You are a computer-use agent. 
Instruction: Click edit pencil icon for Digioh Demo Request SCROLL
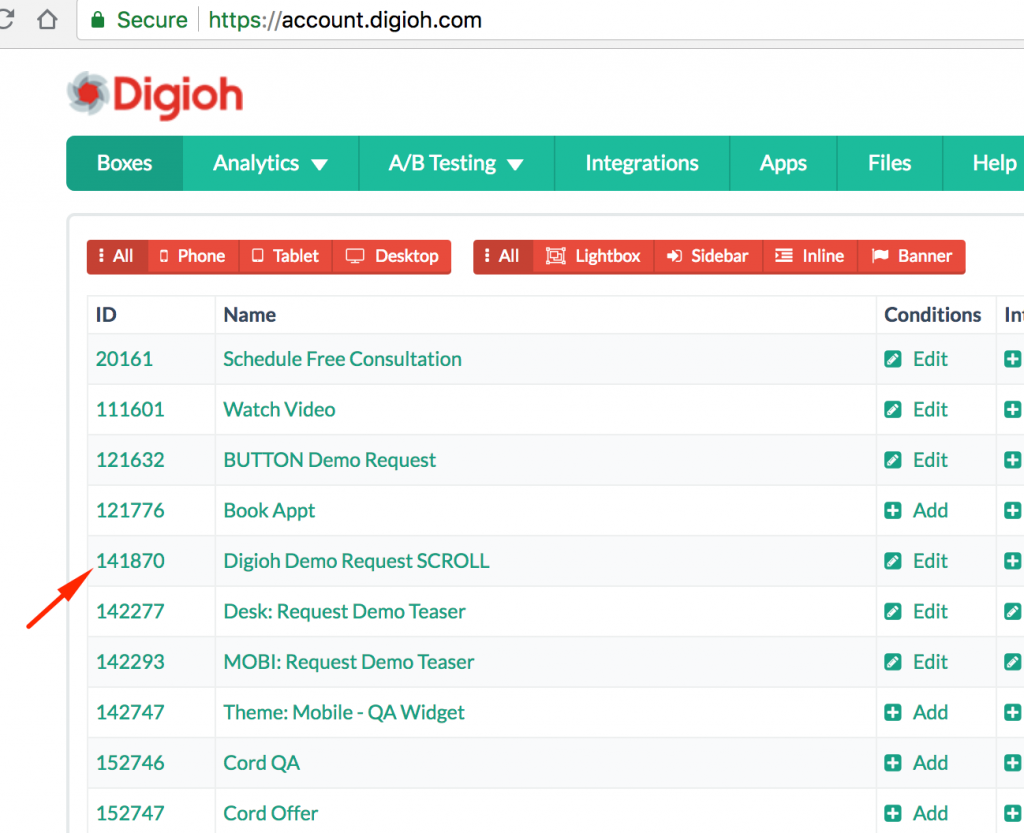coord(893,561)
